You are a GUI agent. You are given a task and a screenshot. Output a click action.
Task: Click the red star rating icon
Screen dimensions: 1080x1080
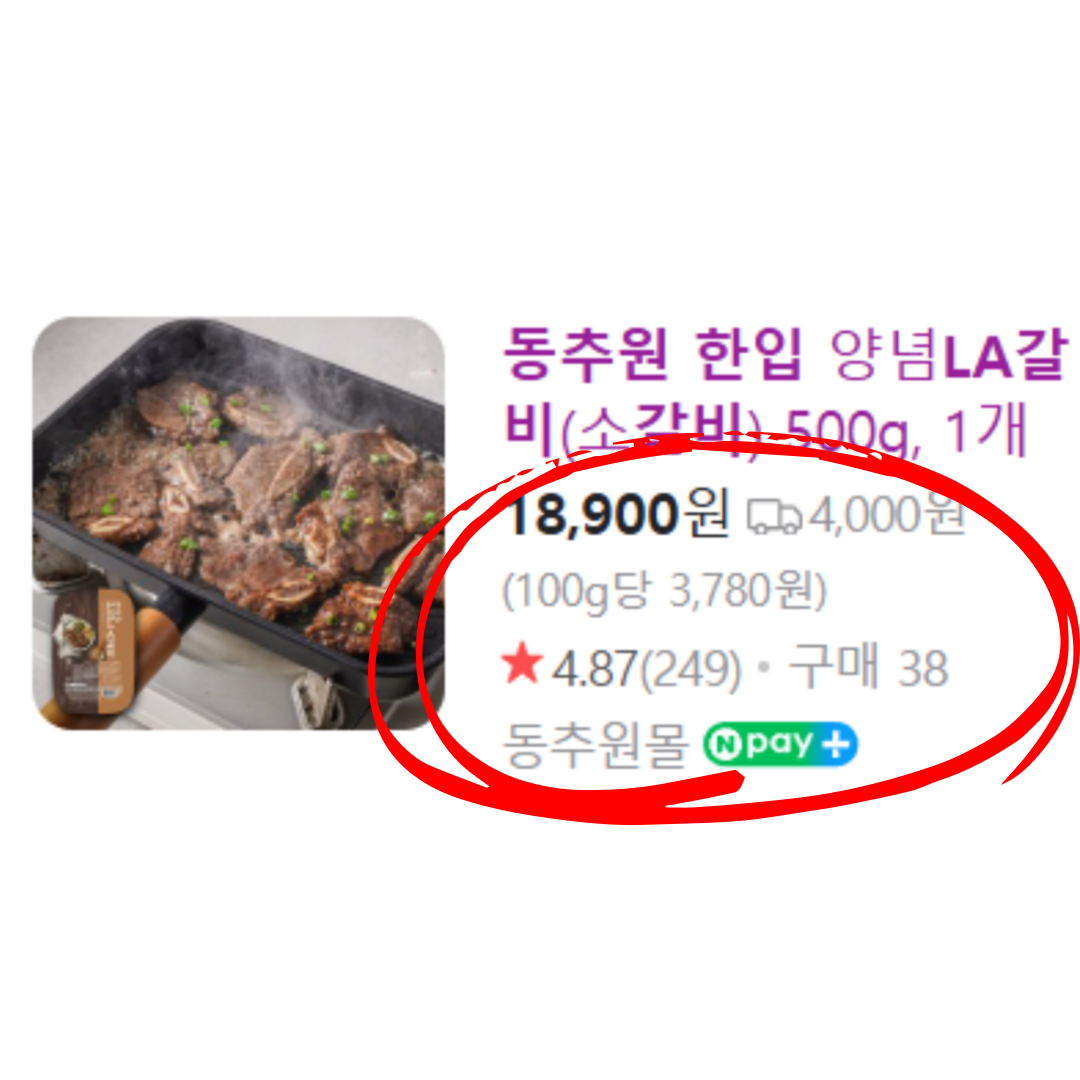[x=523, y=663]
